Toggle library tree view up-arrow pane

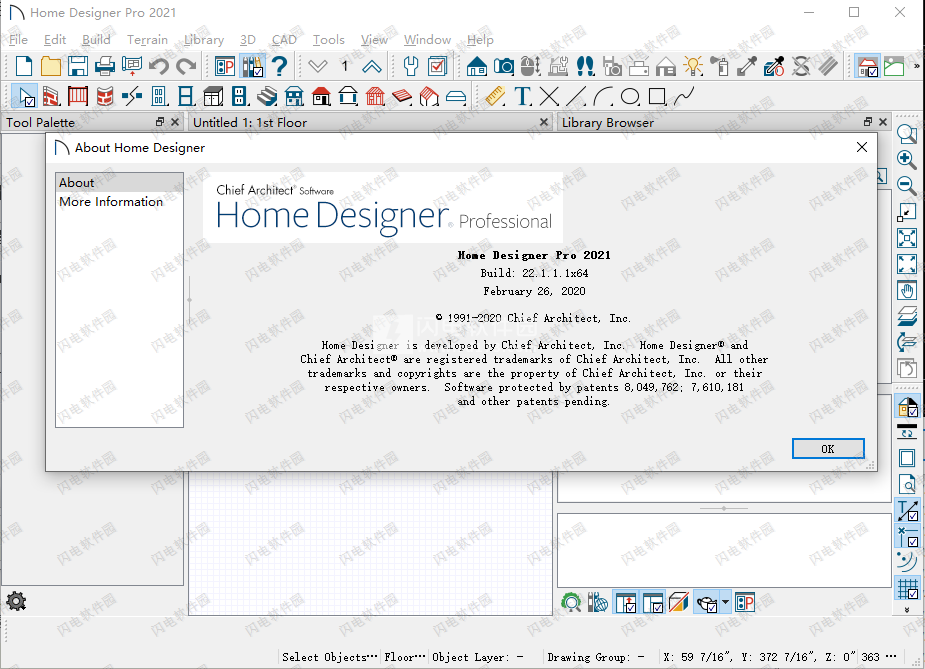click(x=625, y=603)
